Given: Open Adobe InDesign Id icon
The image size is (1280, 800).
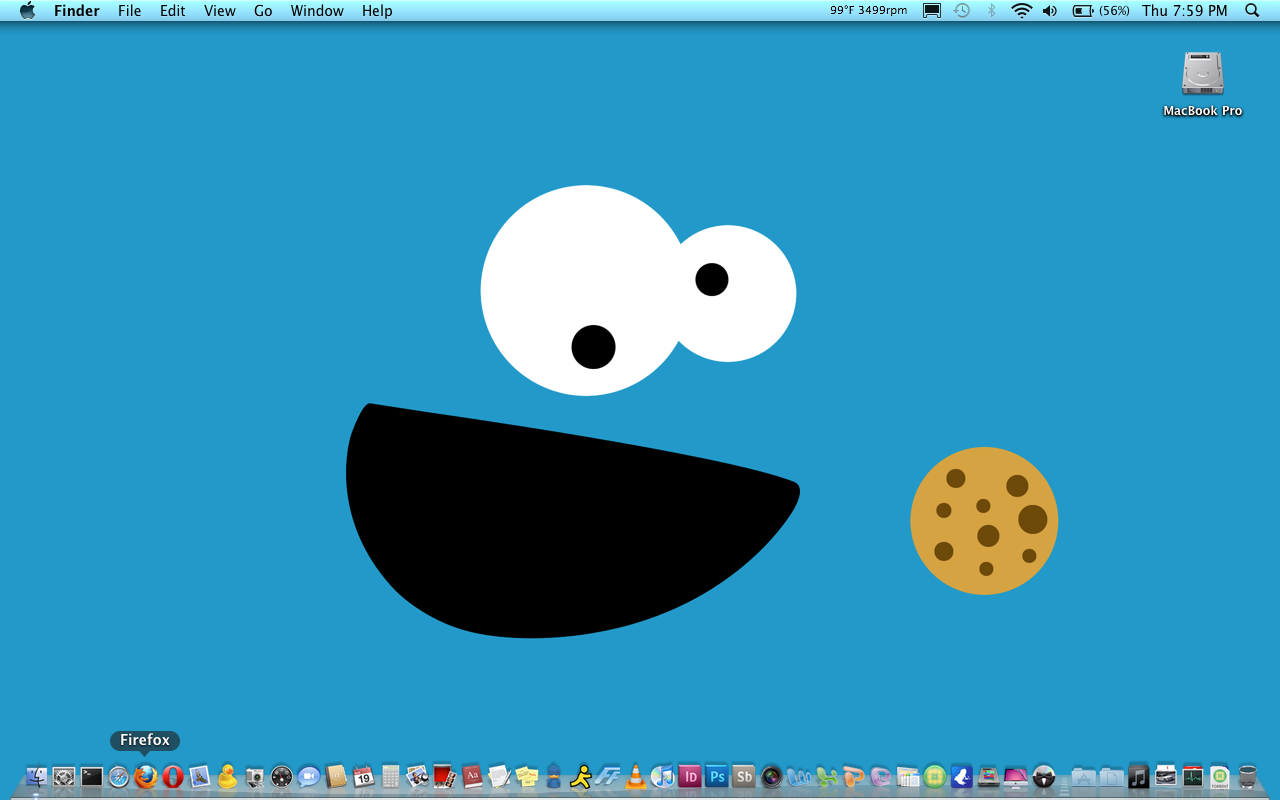Looking at the screenshot, I should 690,777.
